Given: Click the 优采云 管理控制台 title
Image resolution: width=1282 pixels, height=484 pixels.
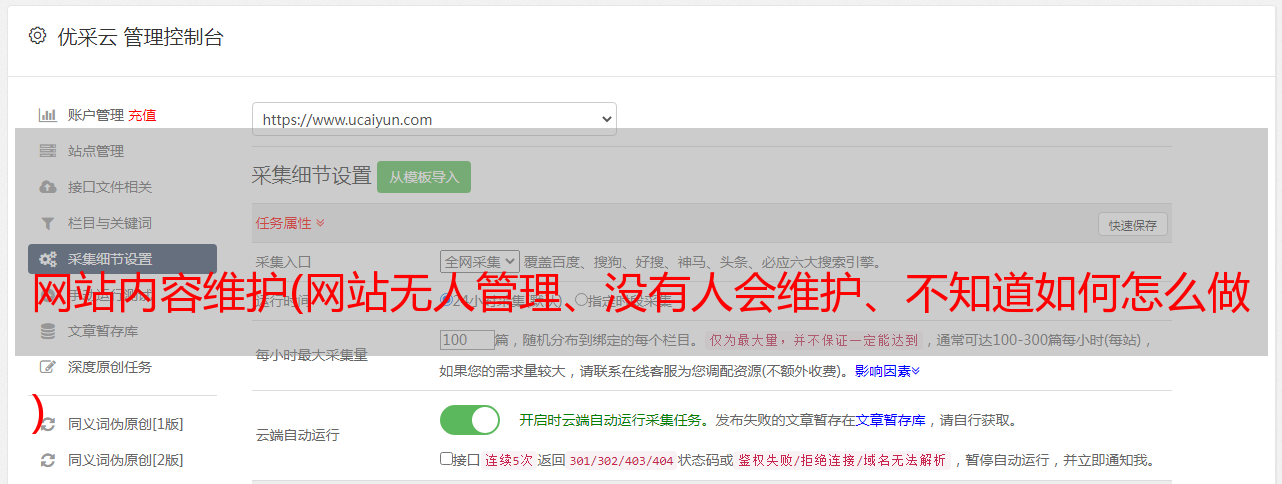Looking at the screenshot, I should click(140, 37).
